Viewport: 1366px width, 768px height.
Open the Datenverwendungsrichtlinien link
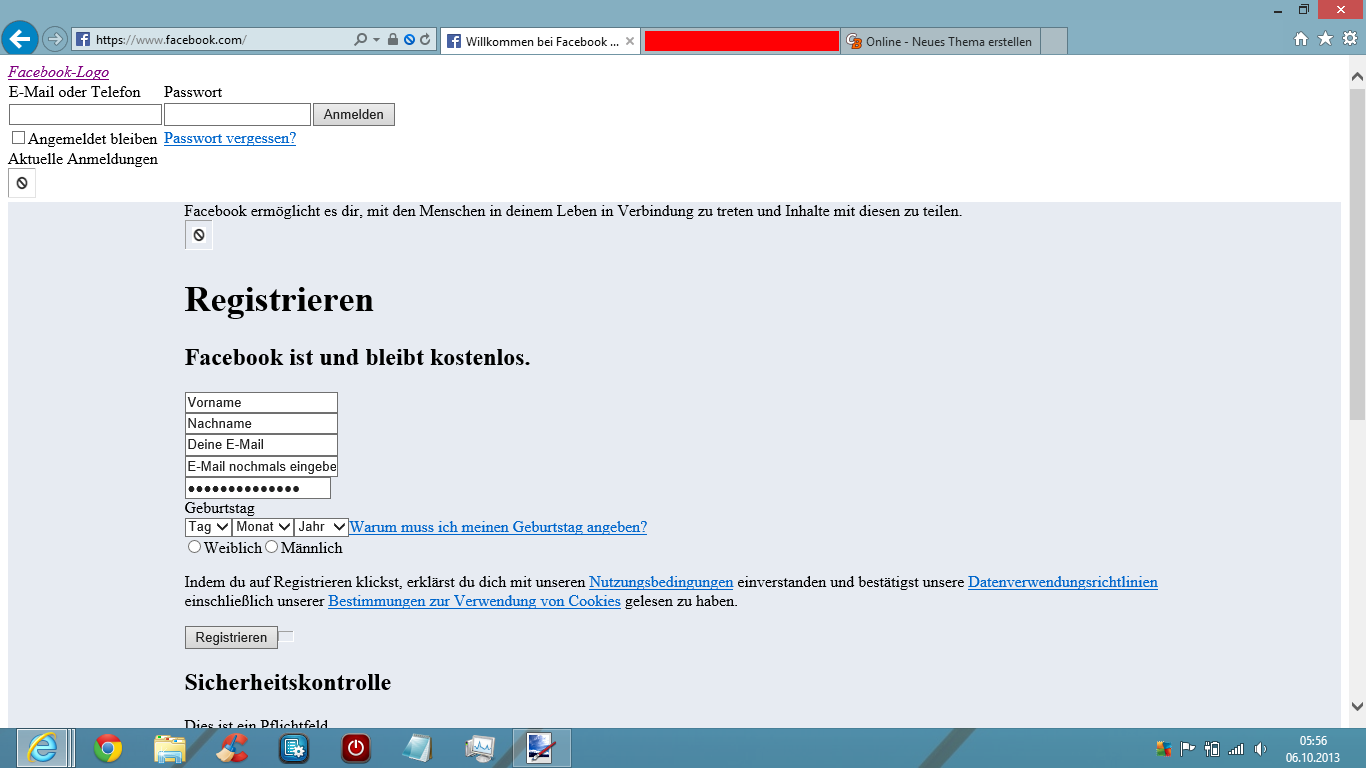coord(1063,582)
